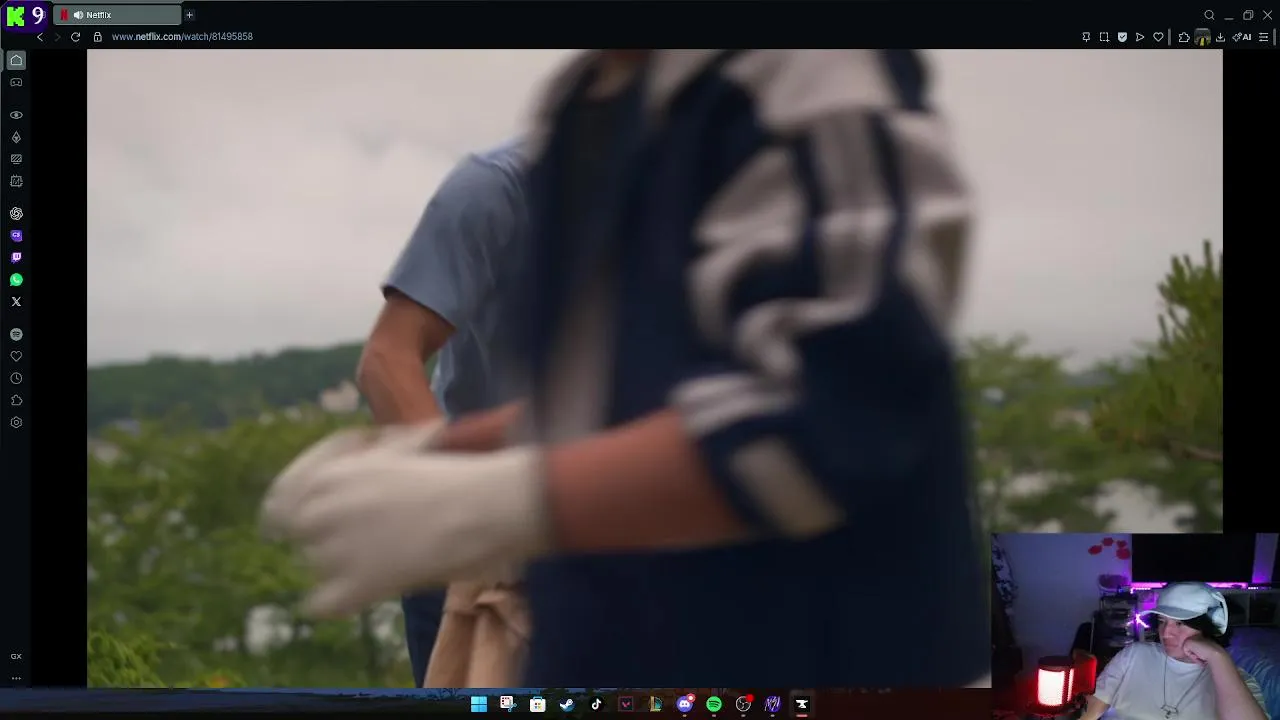Open Easy Setup sliders menu

pyautogui.click(x=1264, y=37)
